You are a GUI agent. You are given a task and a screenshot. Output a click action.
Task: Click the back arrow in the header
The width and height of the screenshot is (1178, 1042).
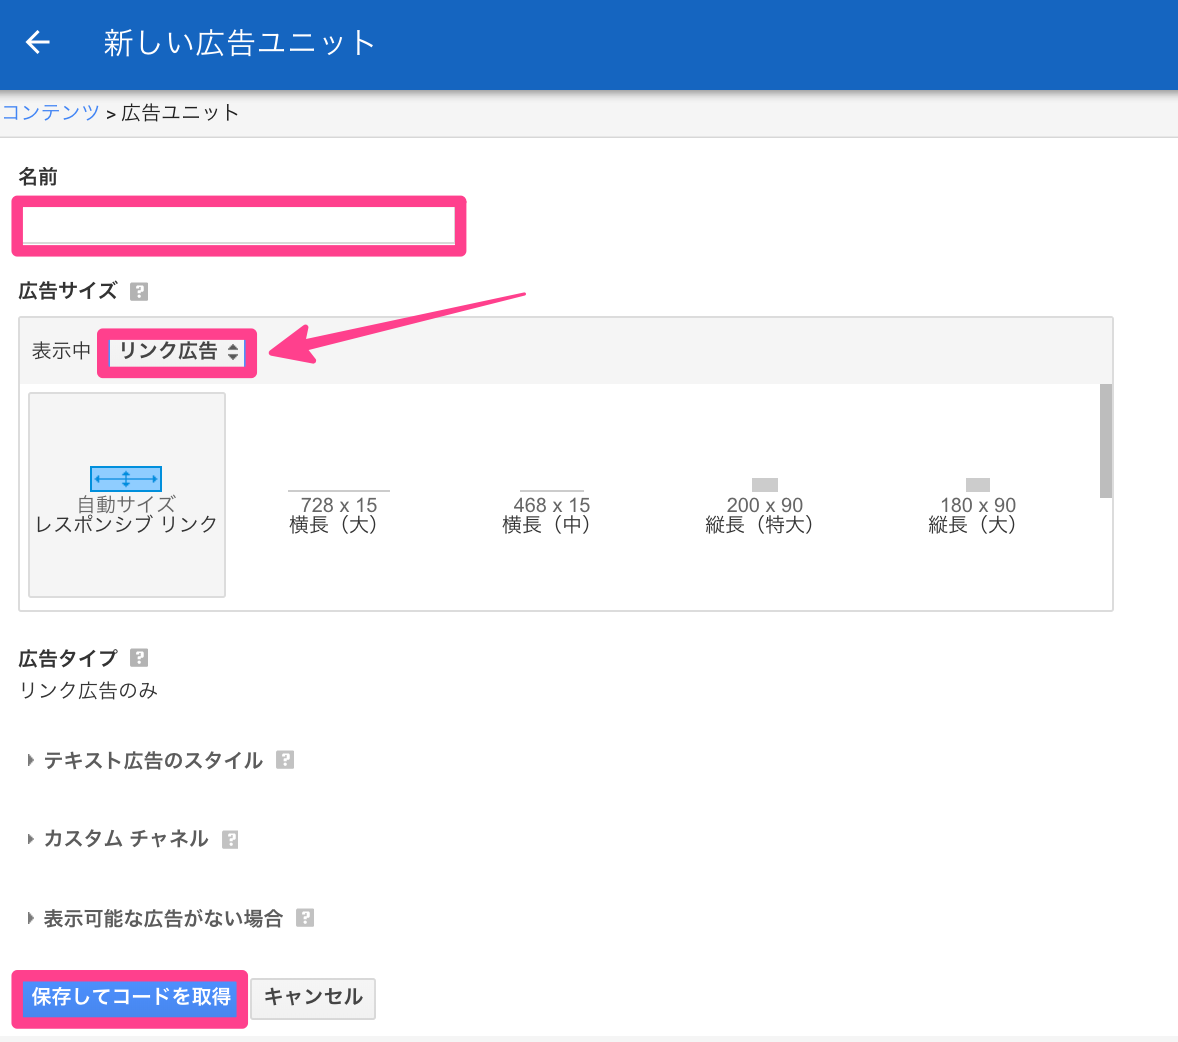tap(38, 42)
